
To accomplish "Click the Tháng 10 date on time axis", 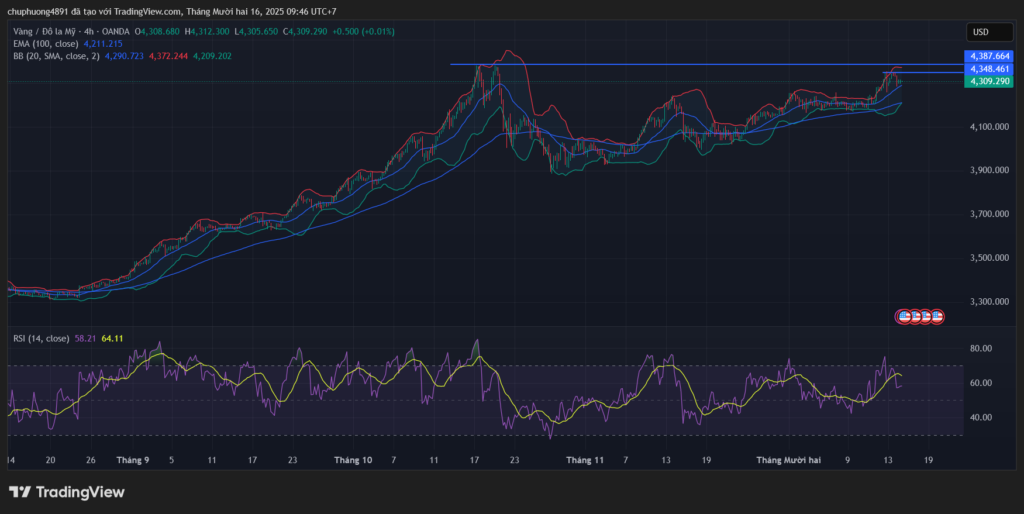I will tap(353, 460).
